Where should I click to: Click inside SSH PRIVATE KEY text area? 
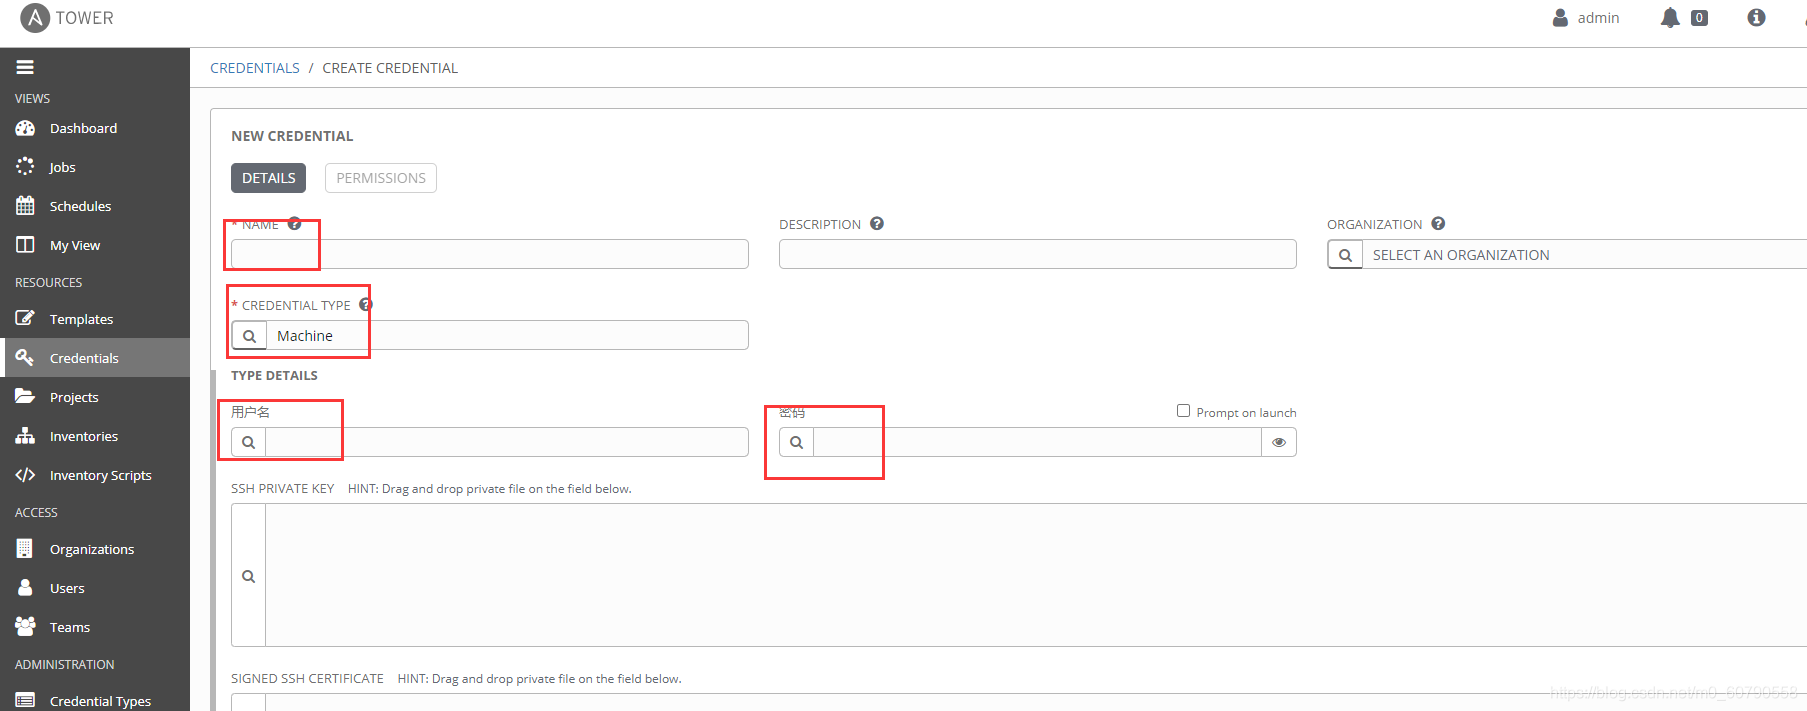click(x=1036, y=575)
